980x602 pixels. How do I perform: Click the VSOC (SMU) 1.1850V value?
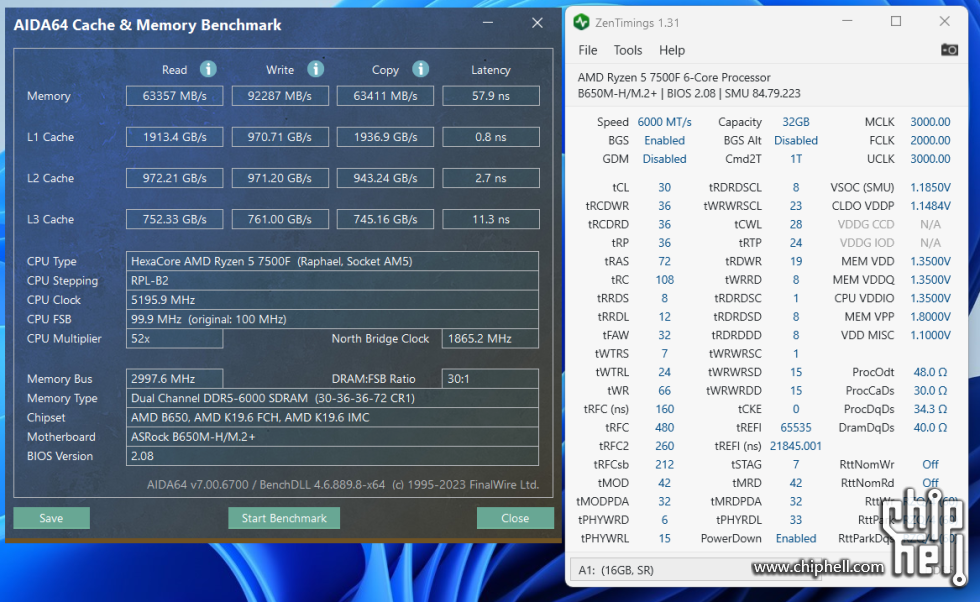[930, 188]
